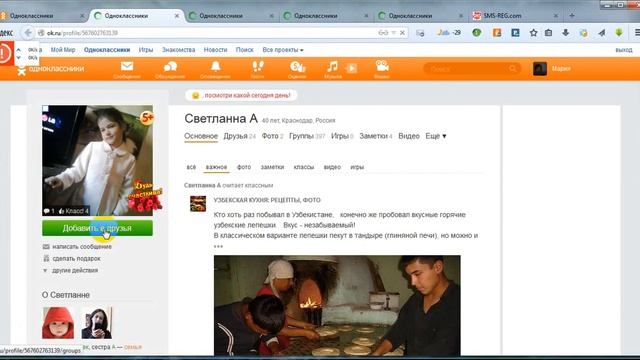This screenshot has width=640, height=360.
Task: Click the green round extension icon
Action: coord(476,33)
